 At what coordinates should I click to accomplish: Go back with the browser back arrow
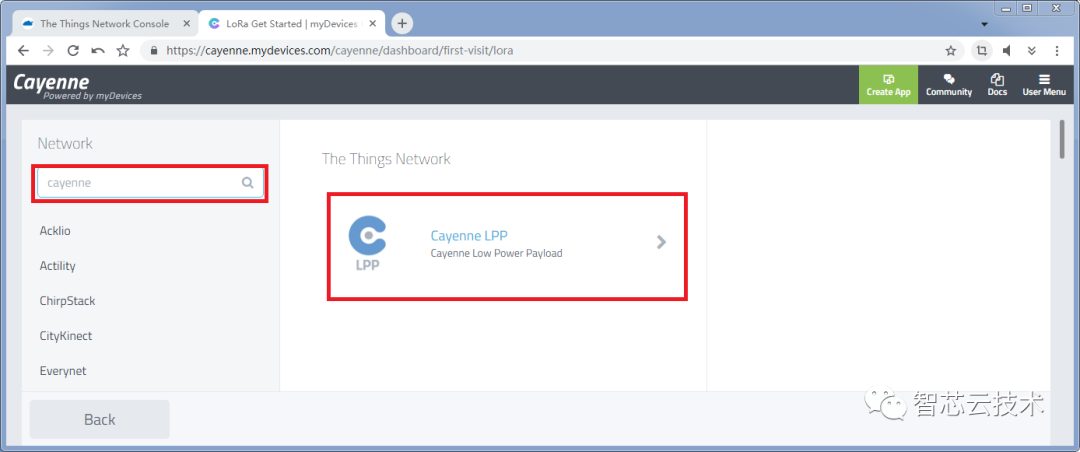pyautogui.click(x=23, y=50)
